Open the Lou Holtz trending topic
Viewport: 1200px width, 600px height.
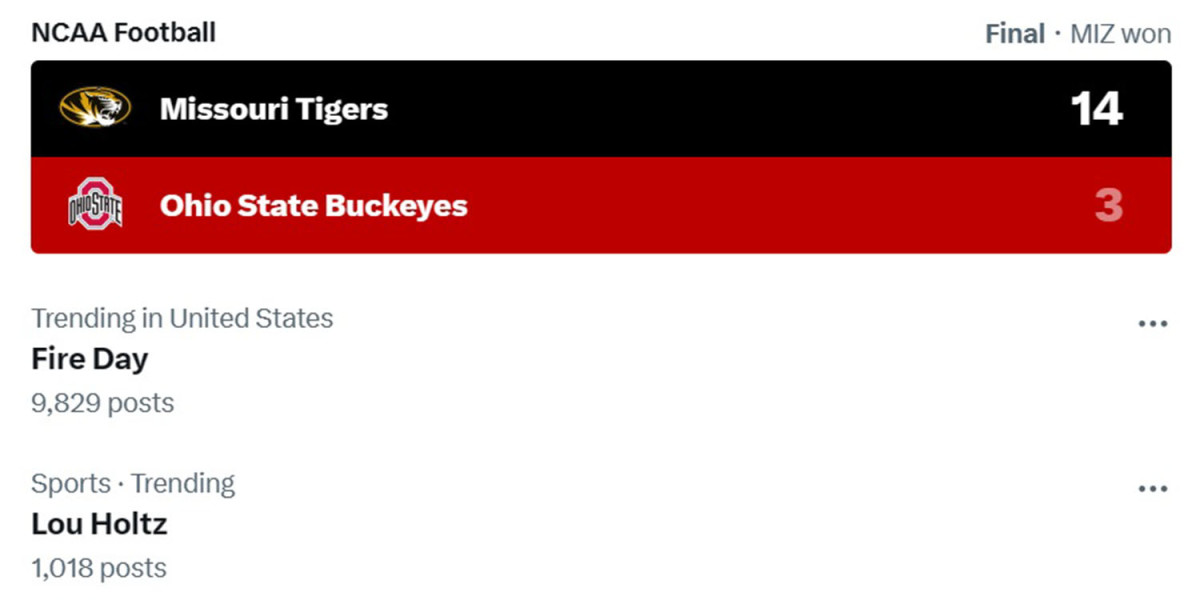coord(99,523)
